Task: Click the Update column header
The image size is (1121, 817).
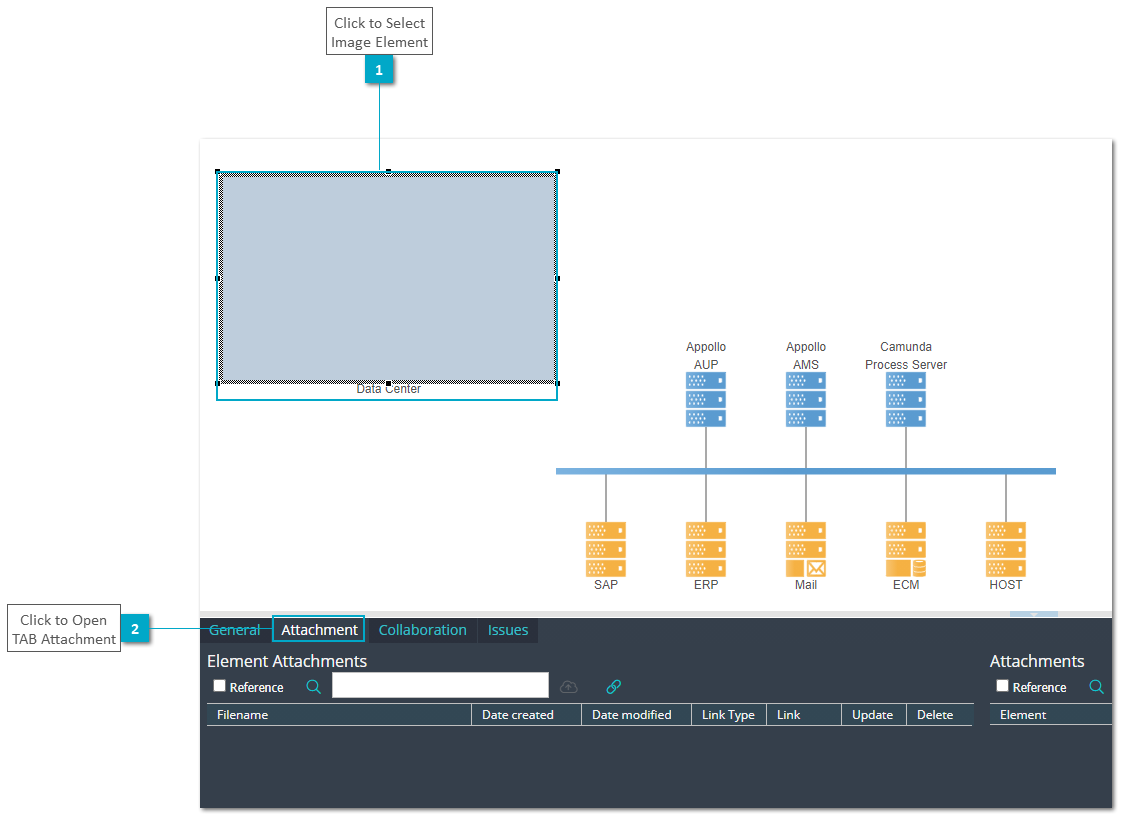Action: pos(874,715)
